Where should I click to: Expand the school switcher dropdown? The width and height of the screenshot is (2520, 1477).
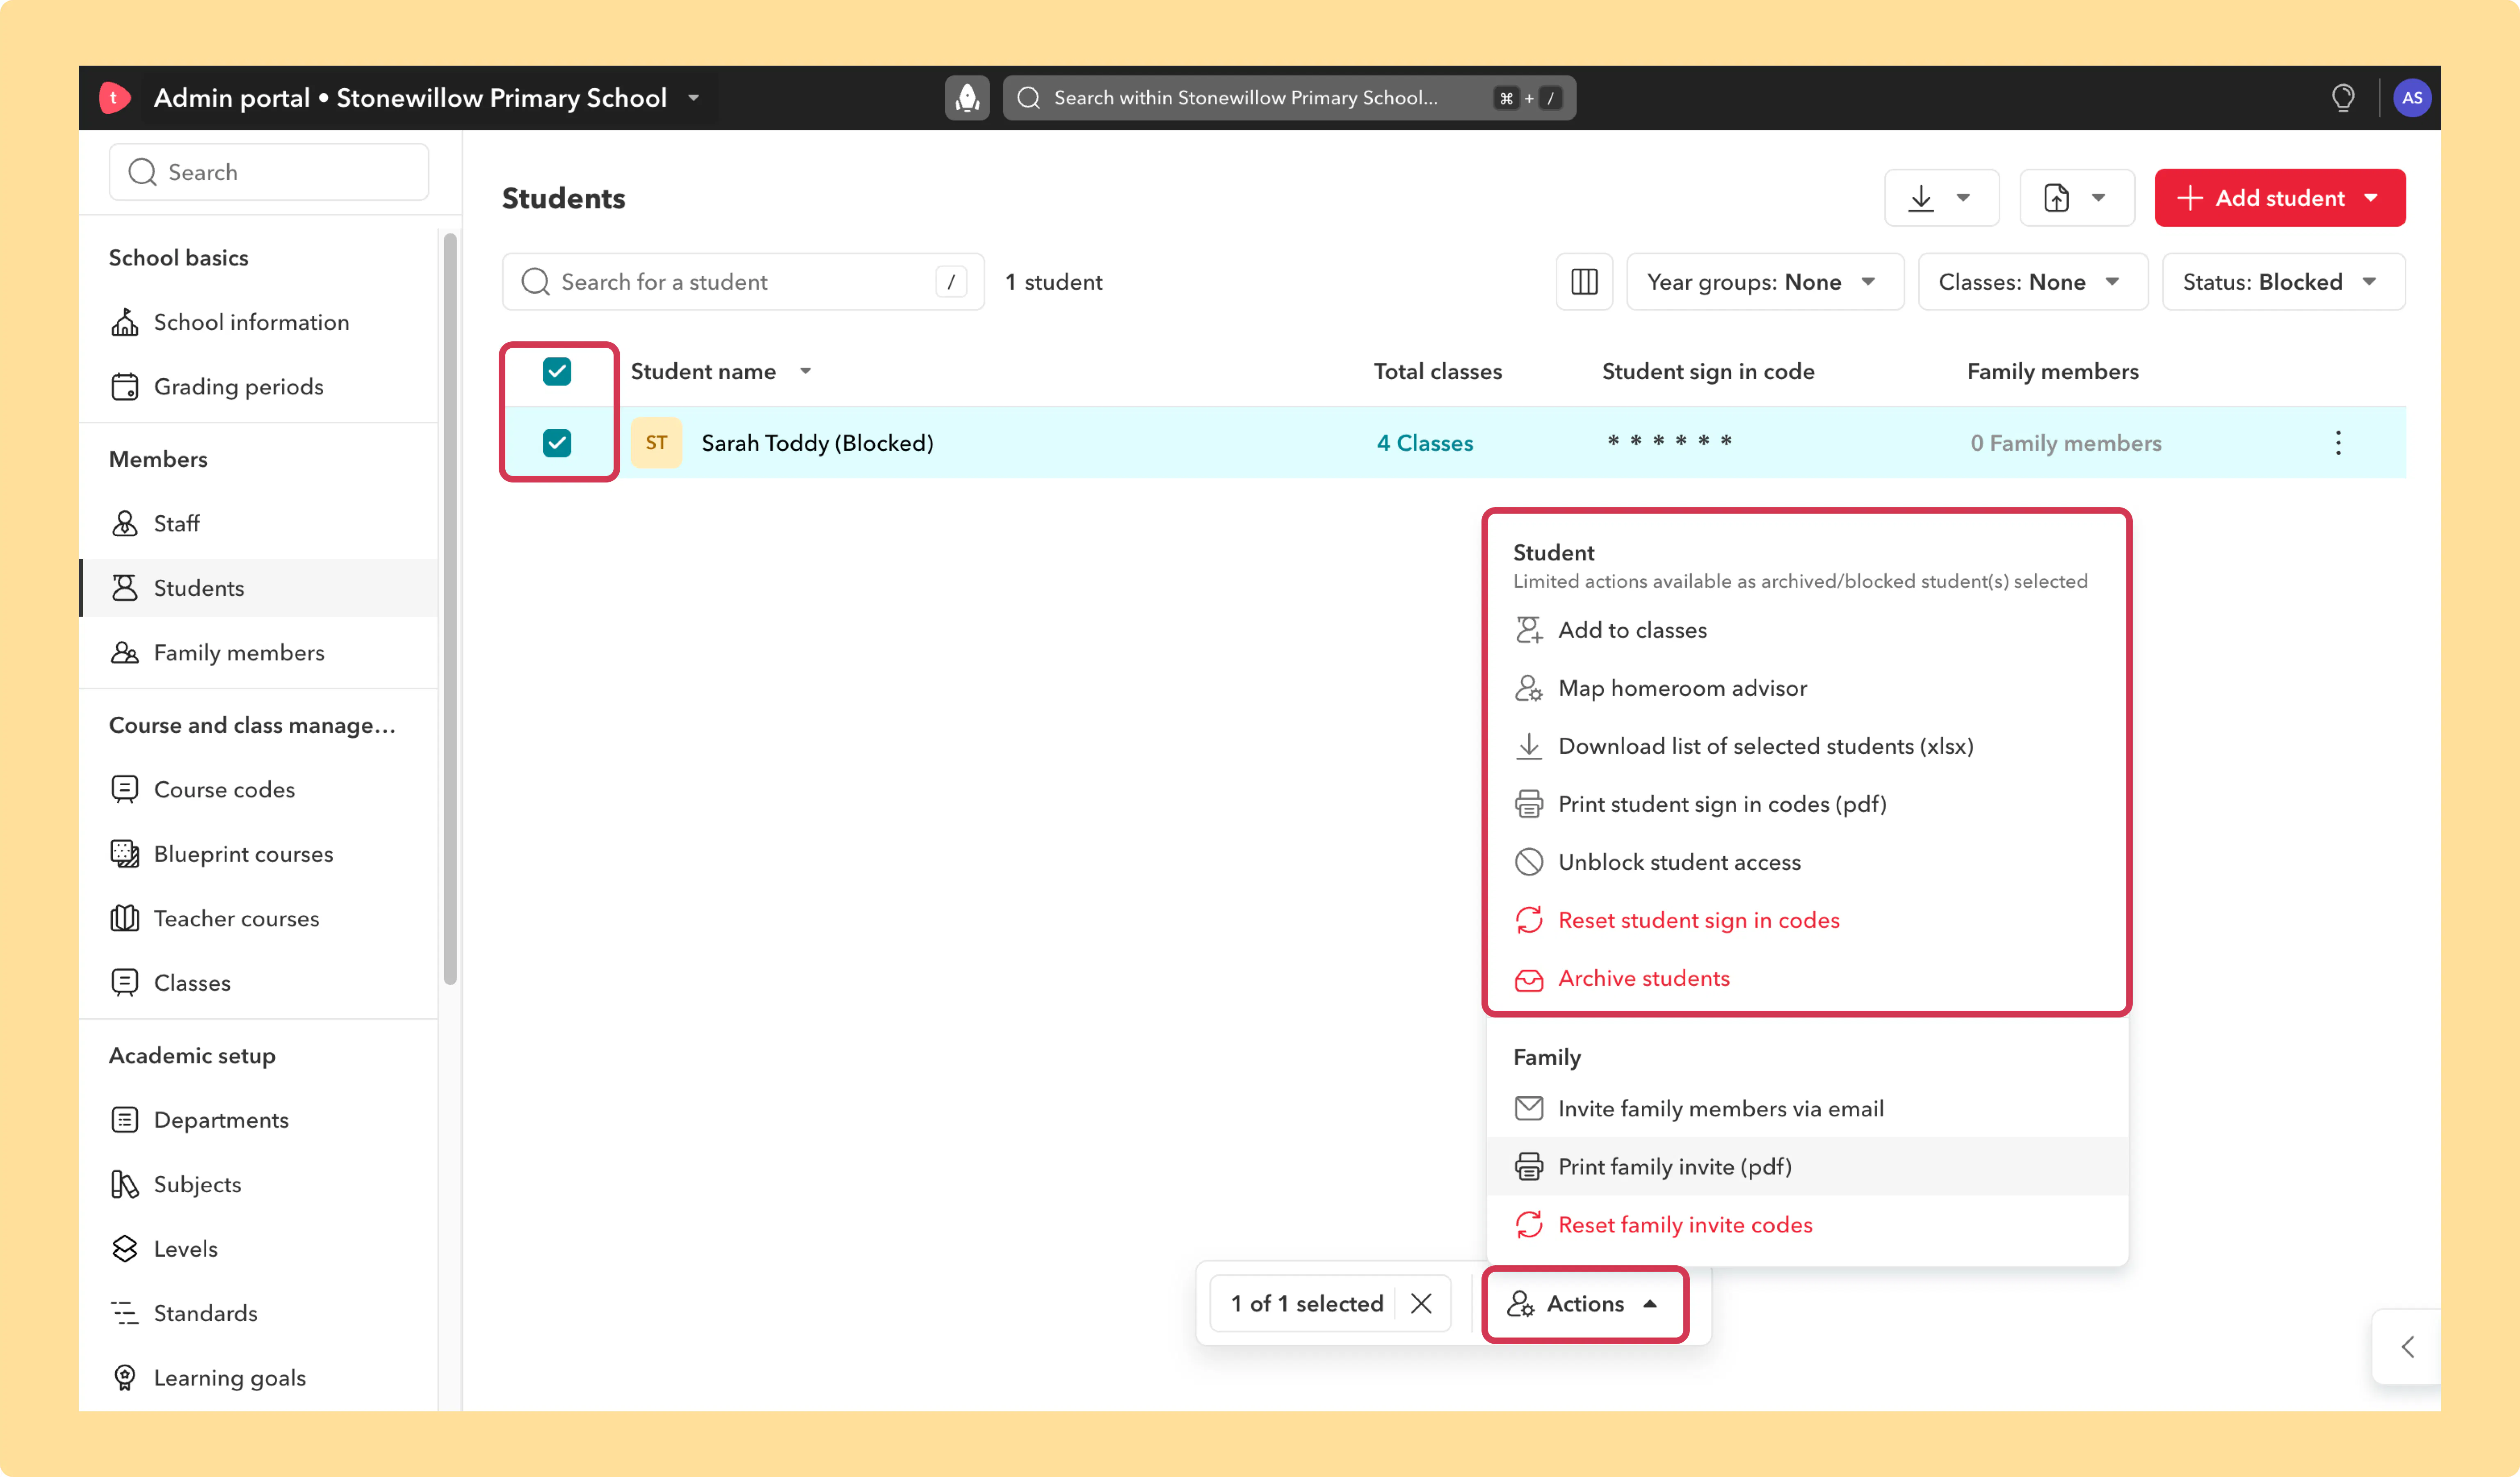(x=693, y=98)
